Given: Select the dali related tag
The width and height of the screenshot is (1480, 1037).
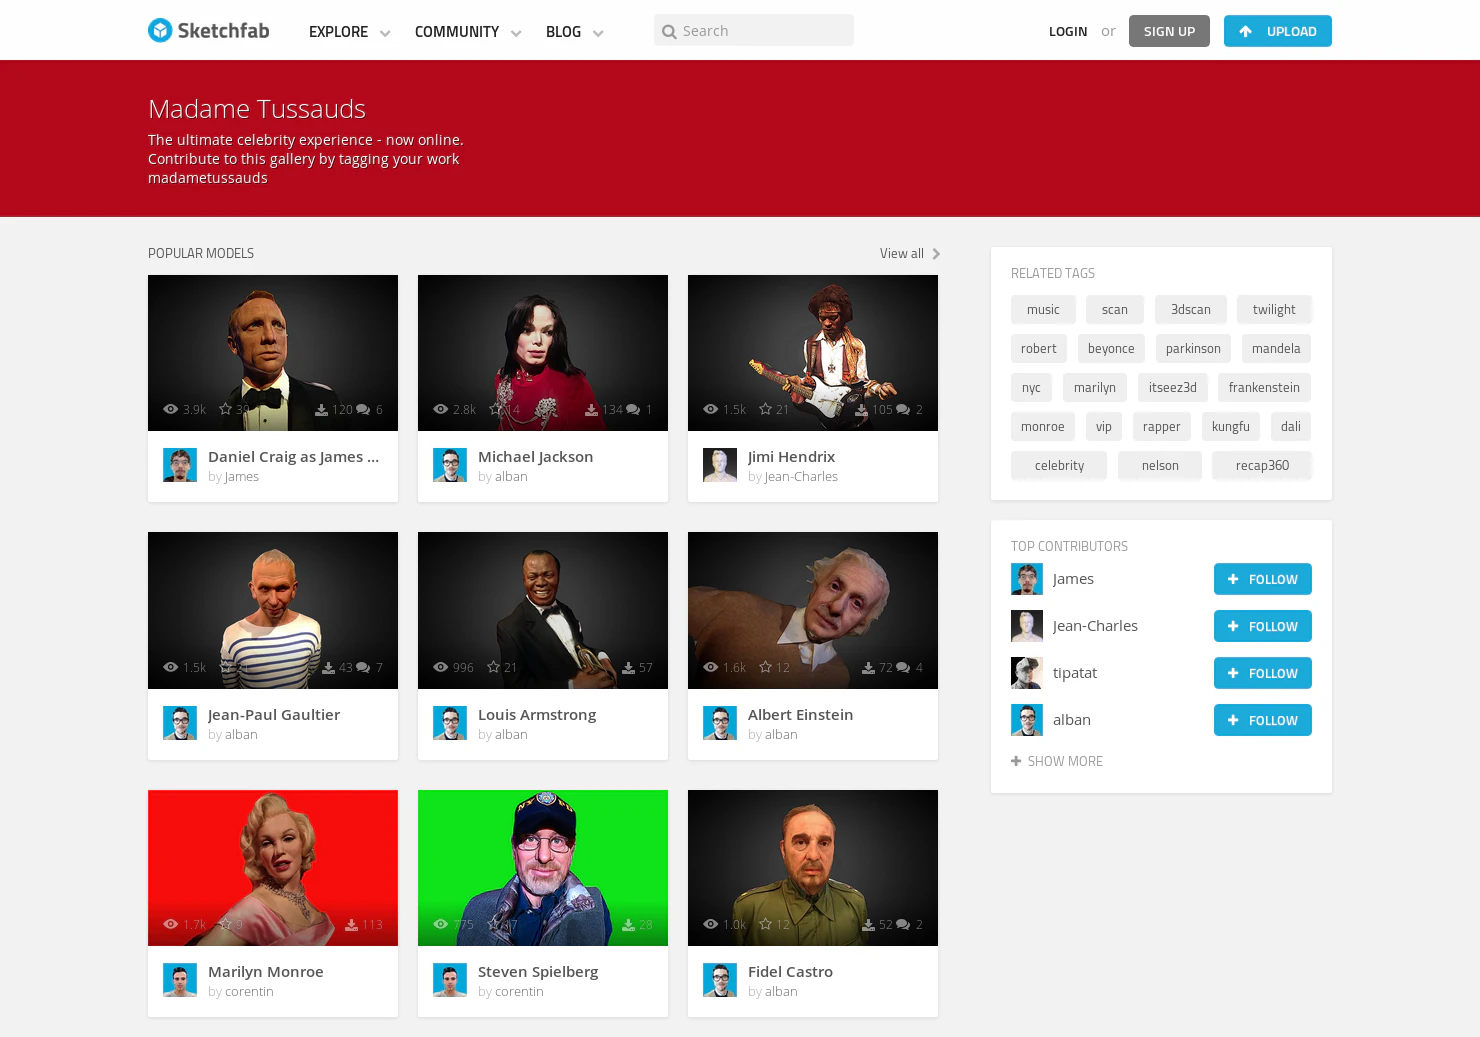Looking at the screenshot, I should point(1291,426).
